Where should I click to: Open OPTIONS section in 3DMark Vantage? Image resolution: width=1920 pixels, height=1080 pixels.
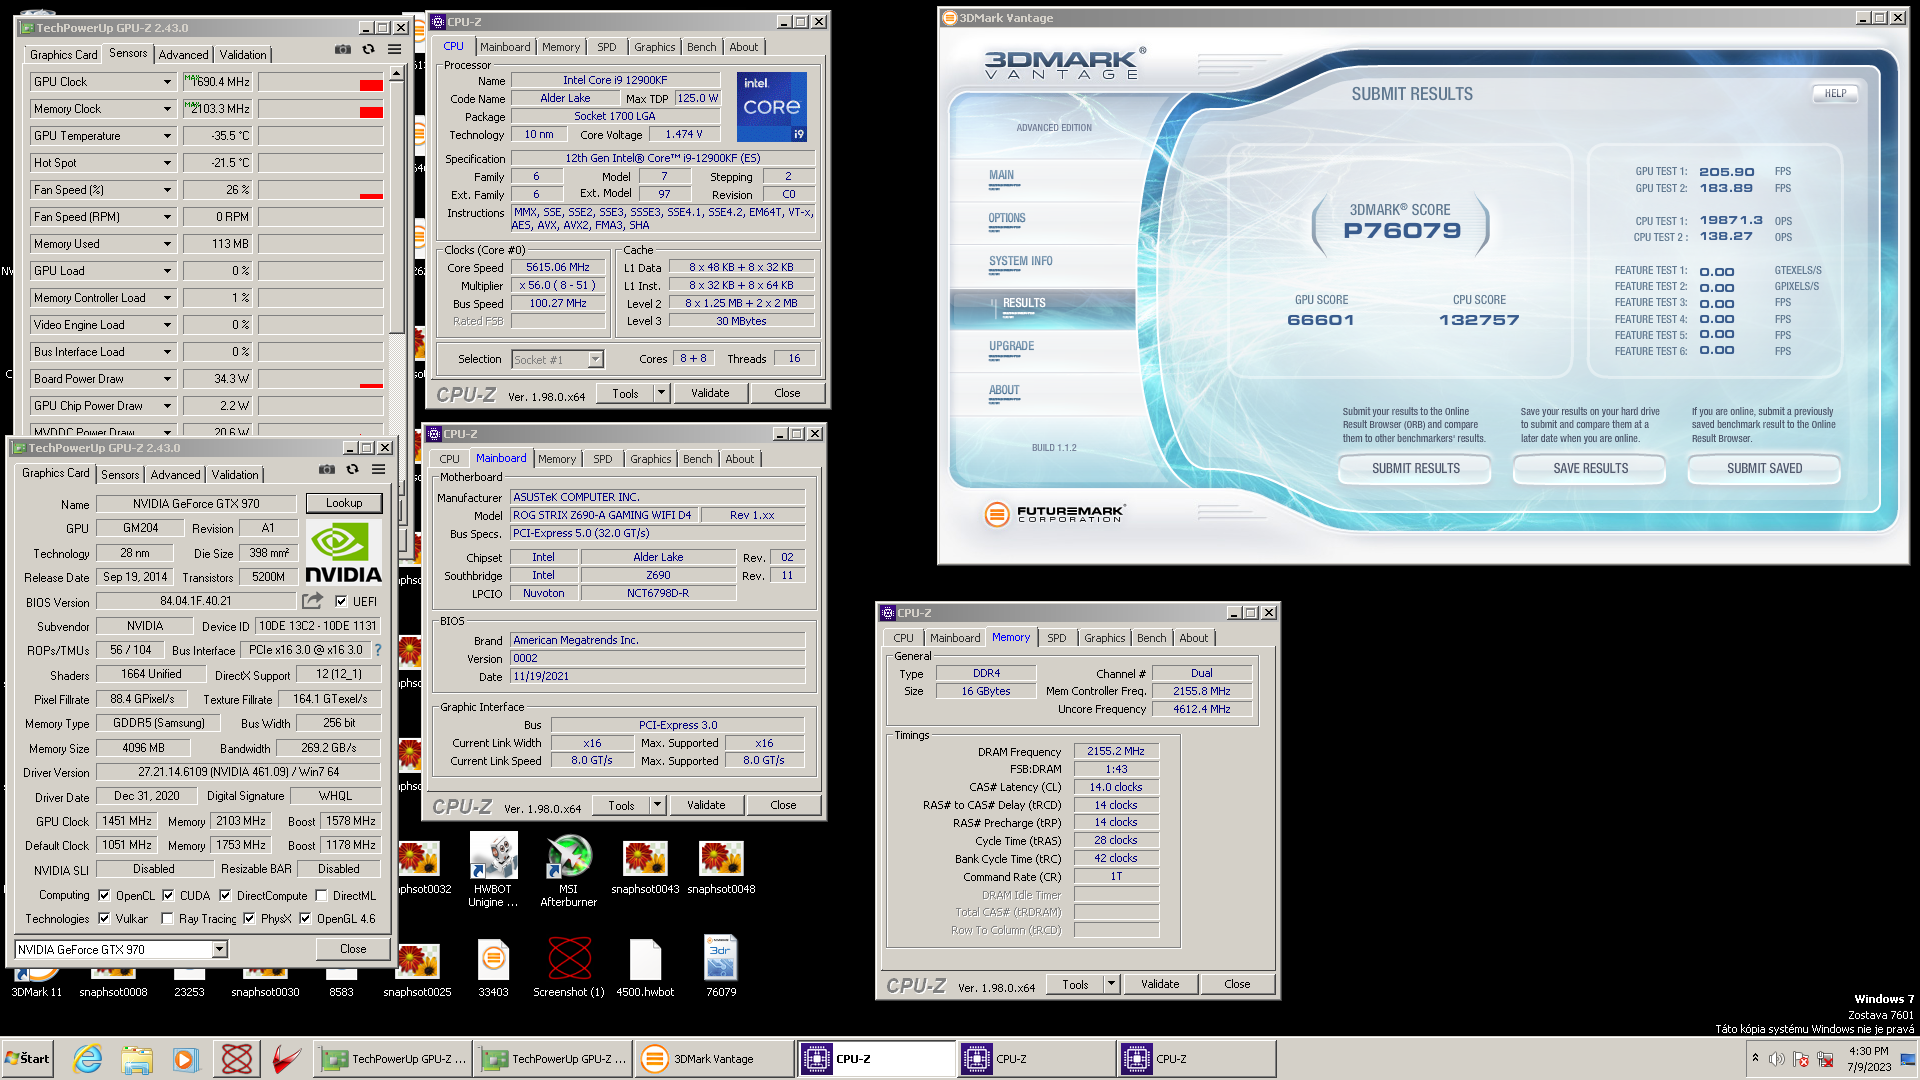pyautogui.click(x=1007, y=219)
